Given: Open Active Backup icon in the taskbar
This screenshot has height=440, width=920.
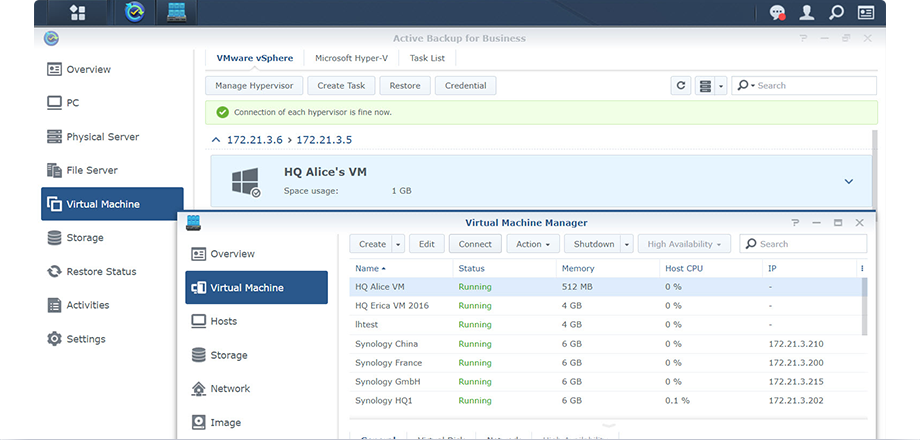Looking at the screenshot, I should pos(134,12).
